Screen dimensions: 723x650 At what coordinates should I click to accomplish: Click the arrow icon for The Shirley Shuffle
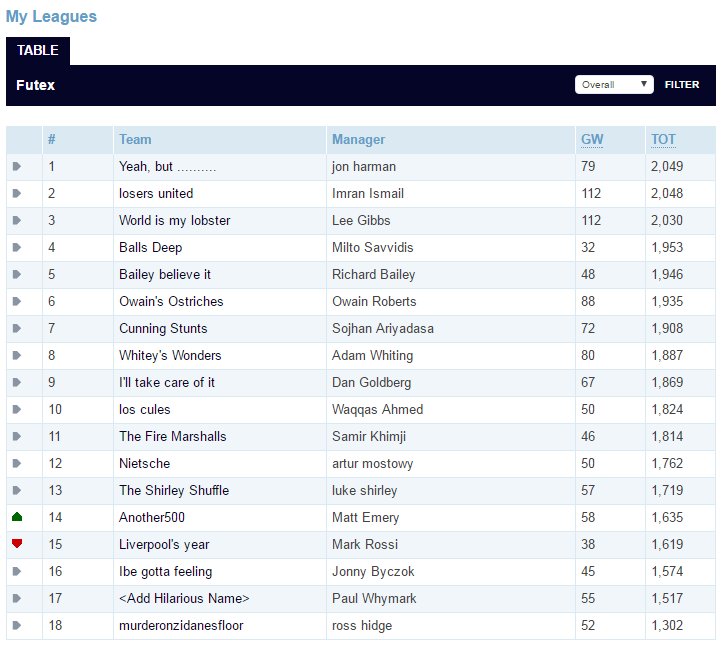(17, 490)
